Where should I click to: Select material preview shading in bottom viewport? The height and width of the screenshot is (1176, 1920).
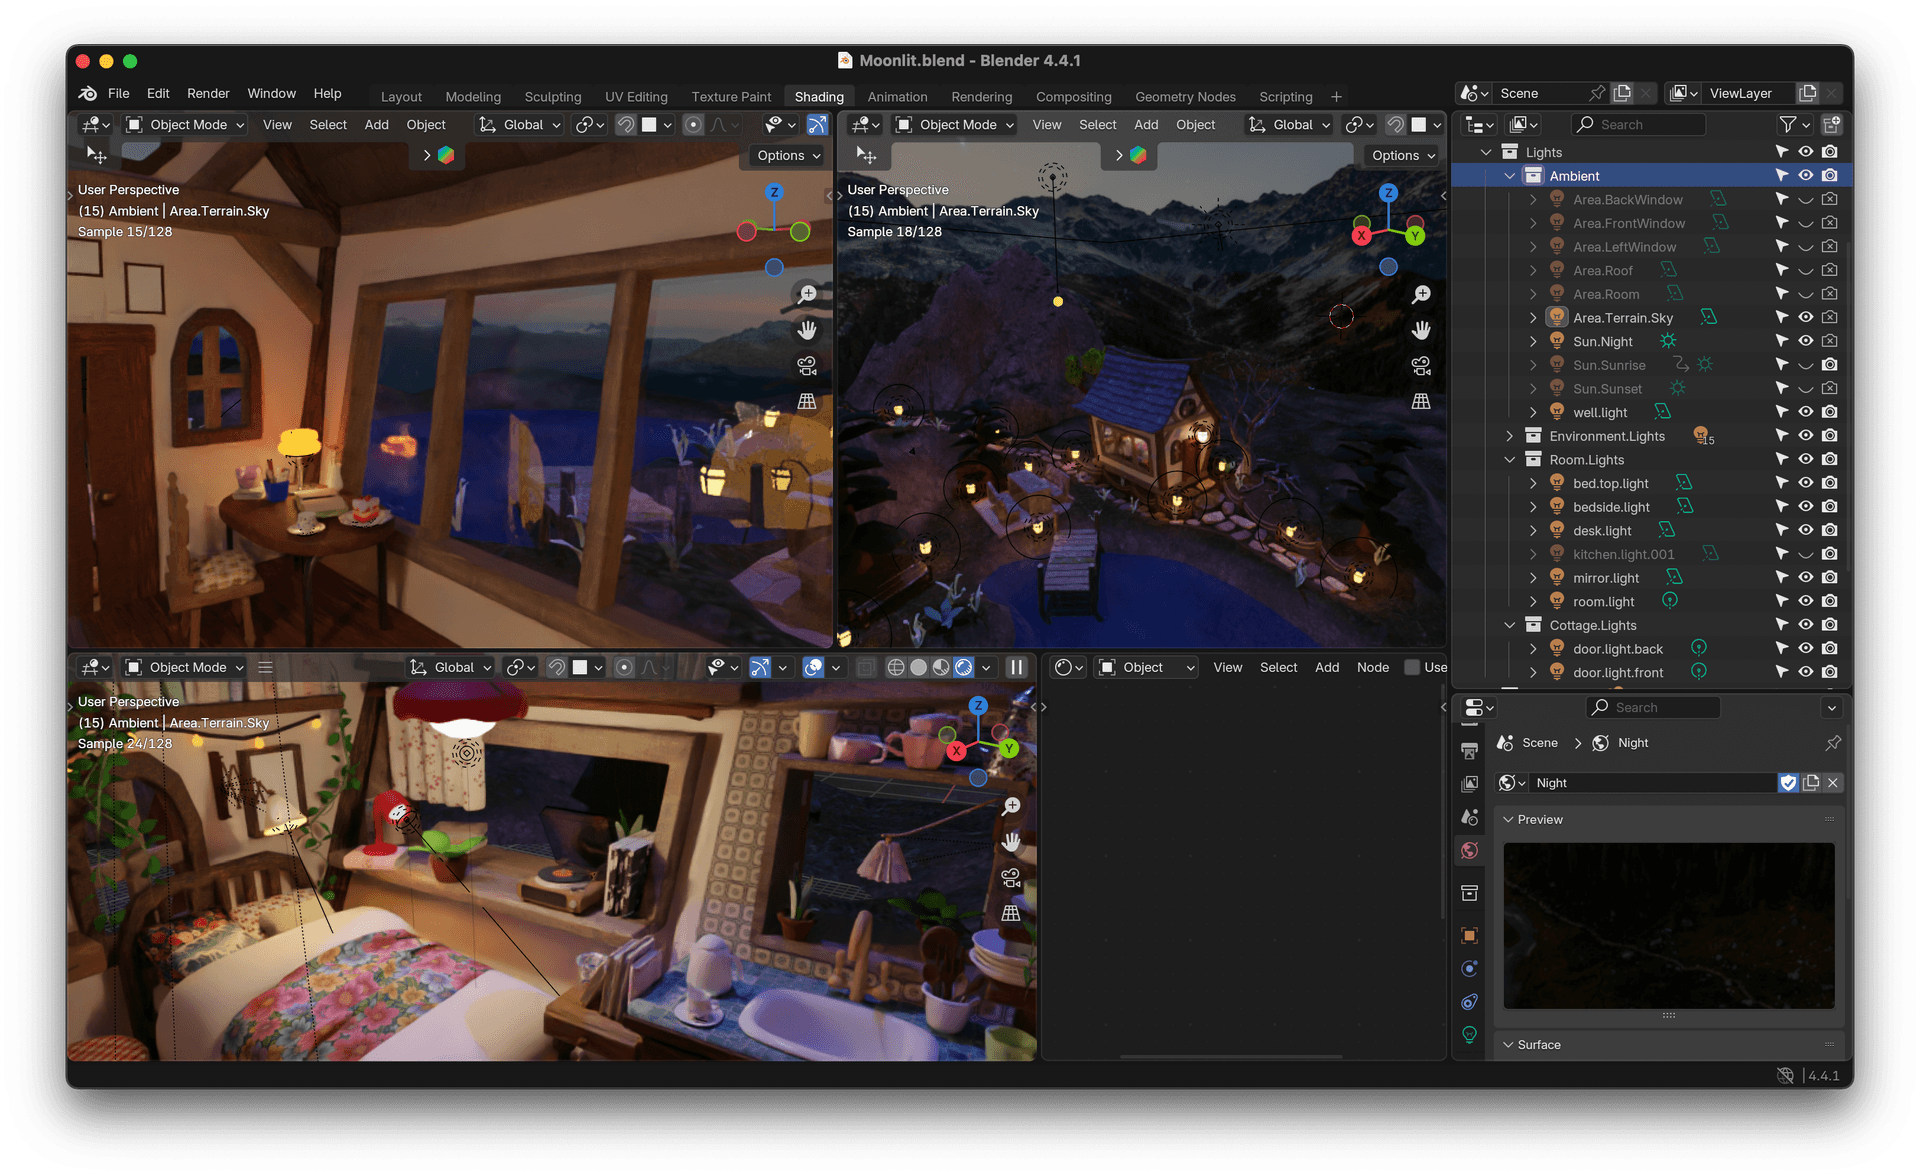point(941,667)
